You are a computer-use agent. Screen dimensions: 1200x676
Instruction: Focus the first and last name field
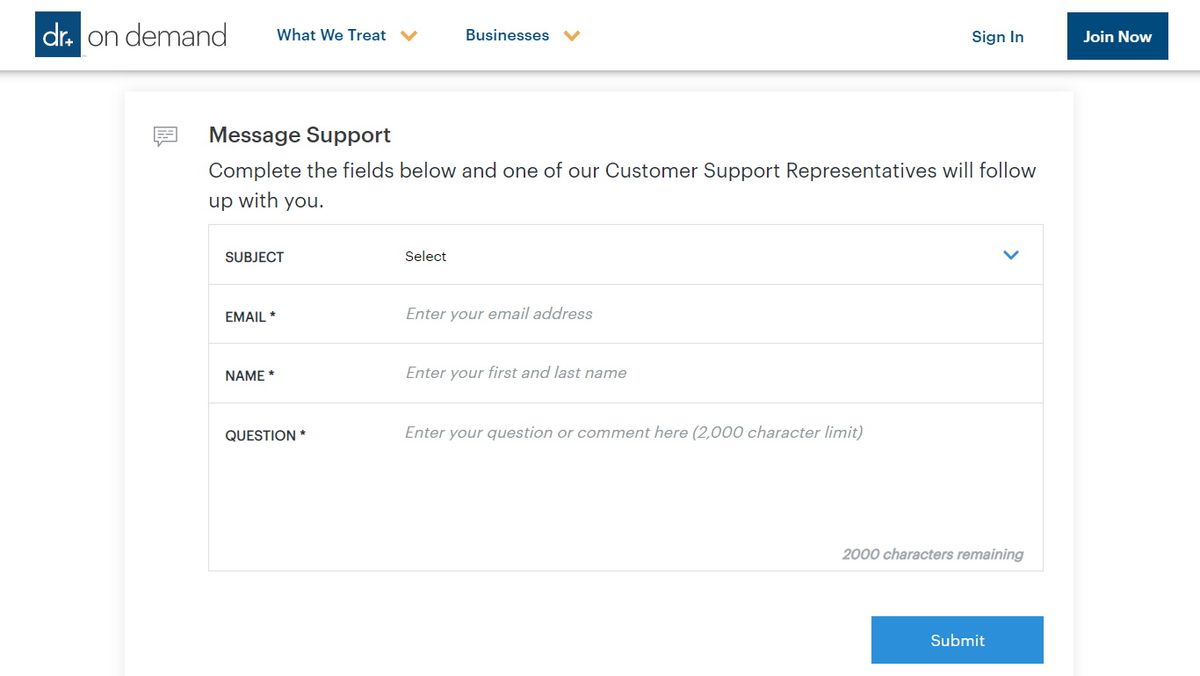click(700, 373)
